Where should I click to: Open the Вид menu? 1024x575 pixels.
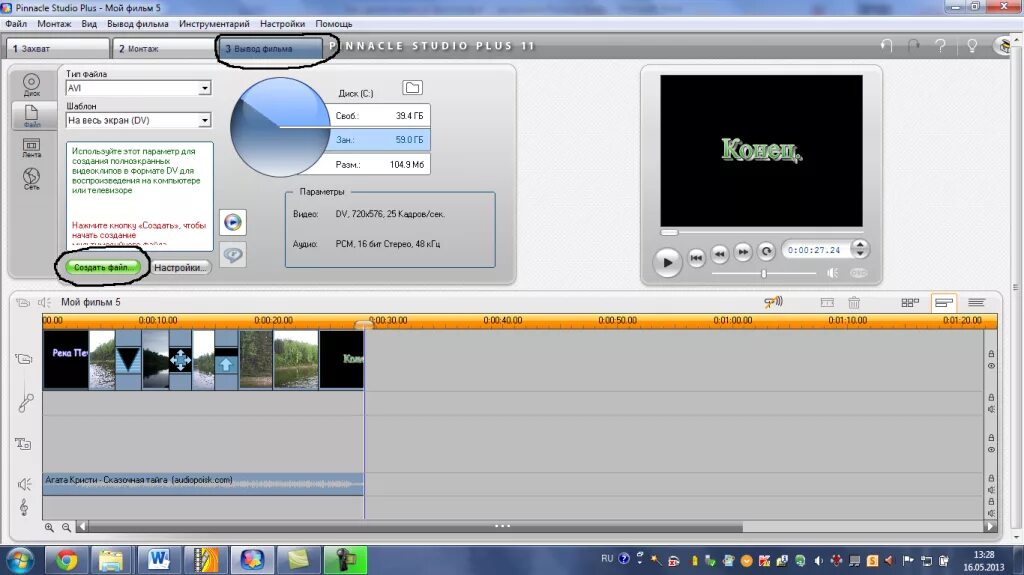(x=89, y=24)
